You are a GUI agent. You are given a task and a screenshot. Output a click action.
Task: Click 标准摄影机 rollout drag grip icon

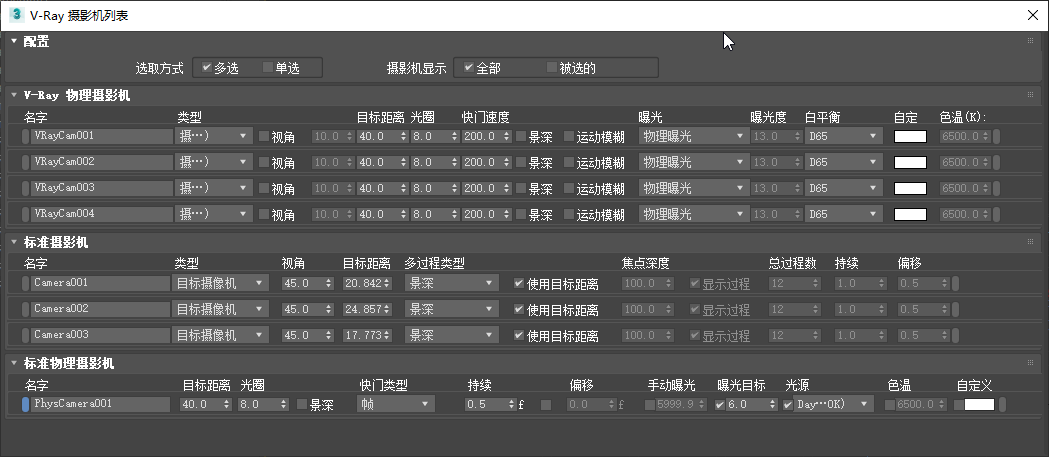coord(1030,242)
